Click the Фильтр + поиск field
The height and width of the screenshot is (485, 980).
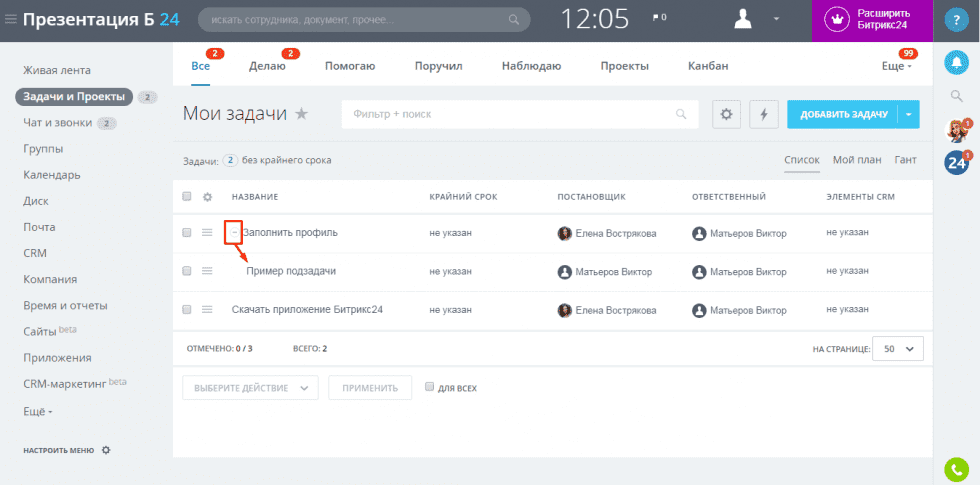tap(510, 115)
